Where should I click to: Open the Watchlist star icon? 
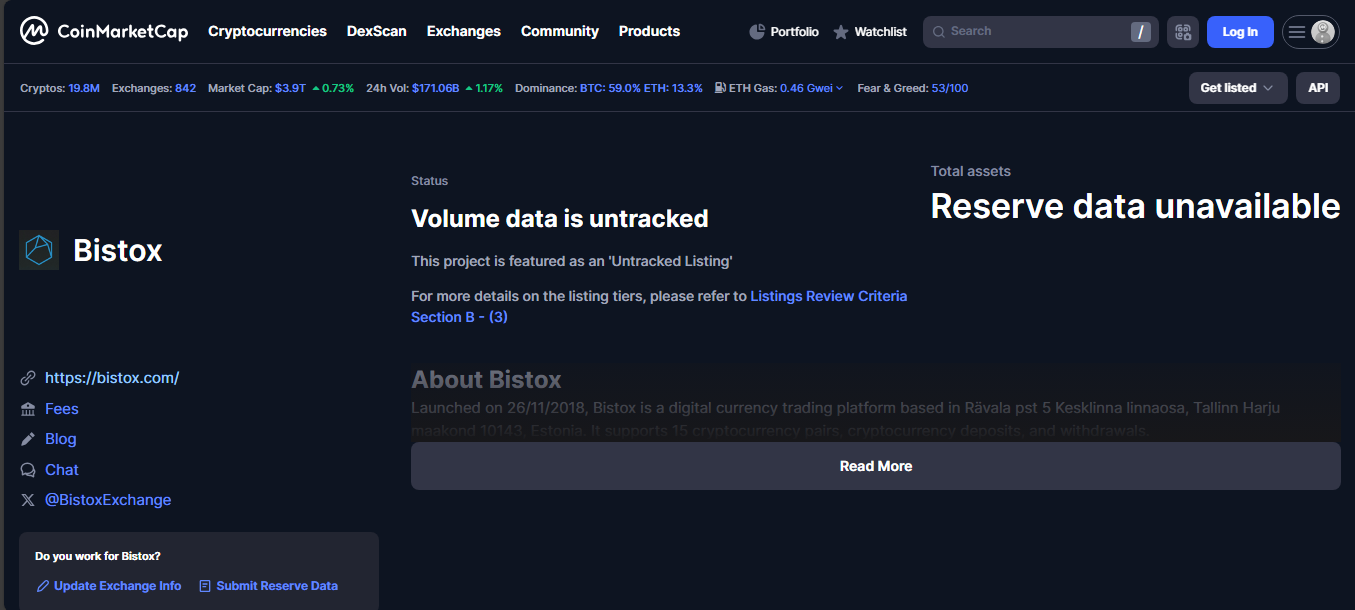point(841,32)
